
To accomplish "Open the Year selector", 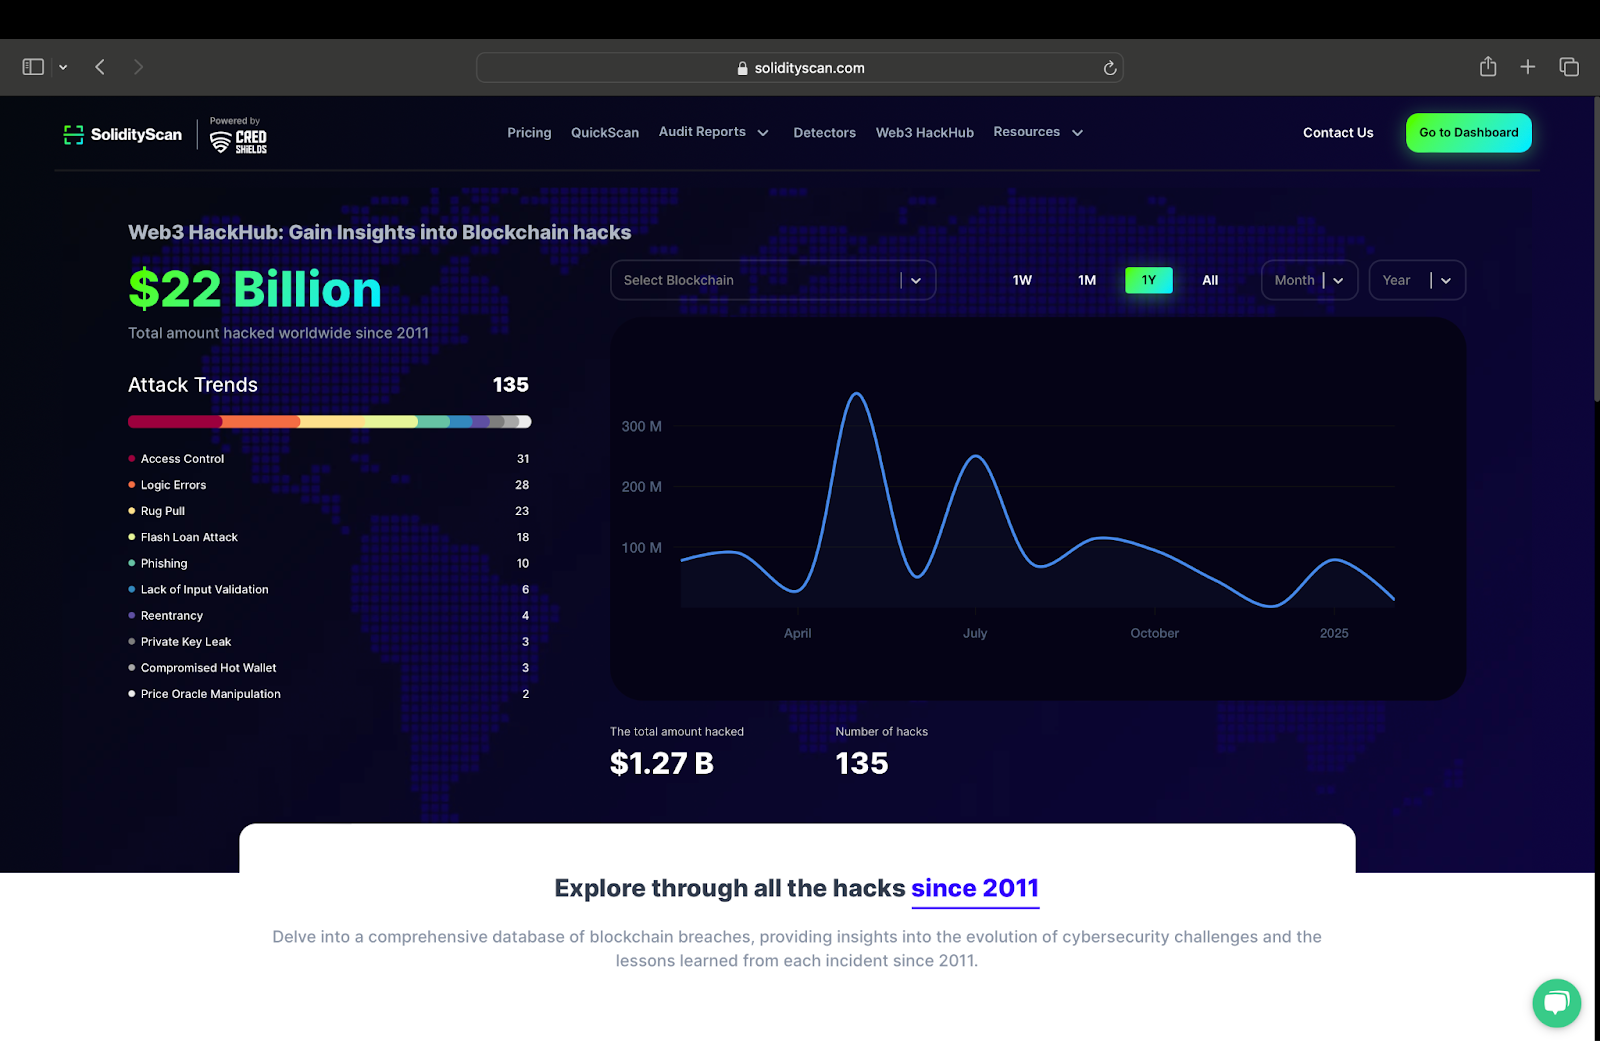I will 1416,280.
